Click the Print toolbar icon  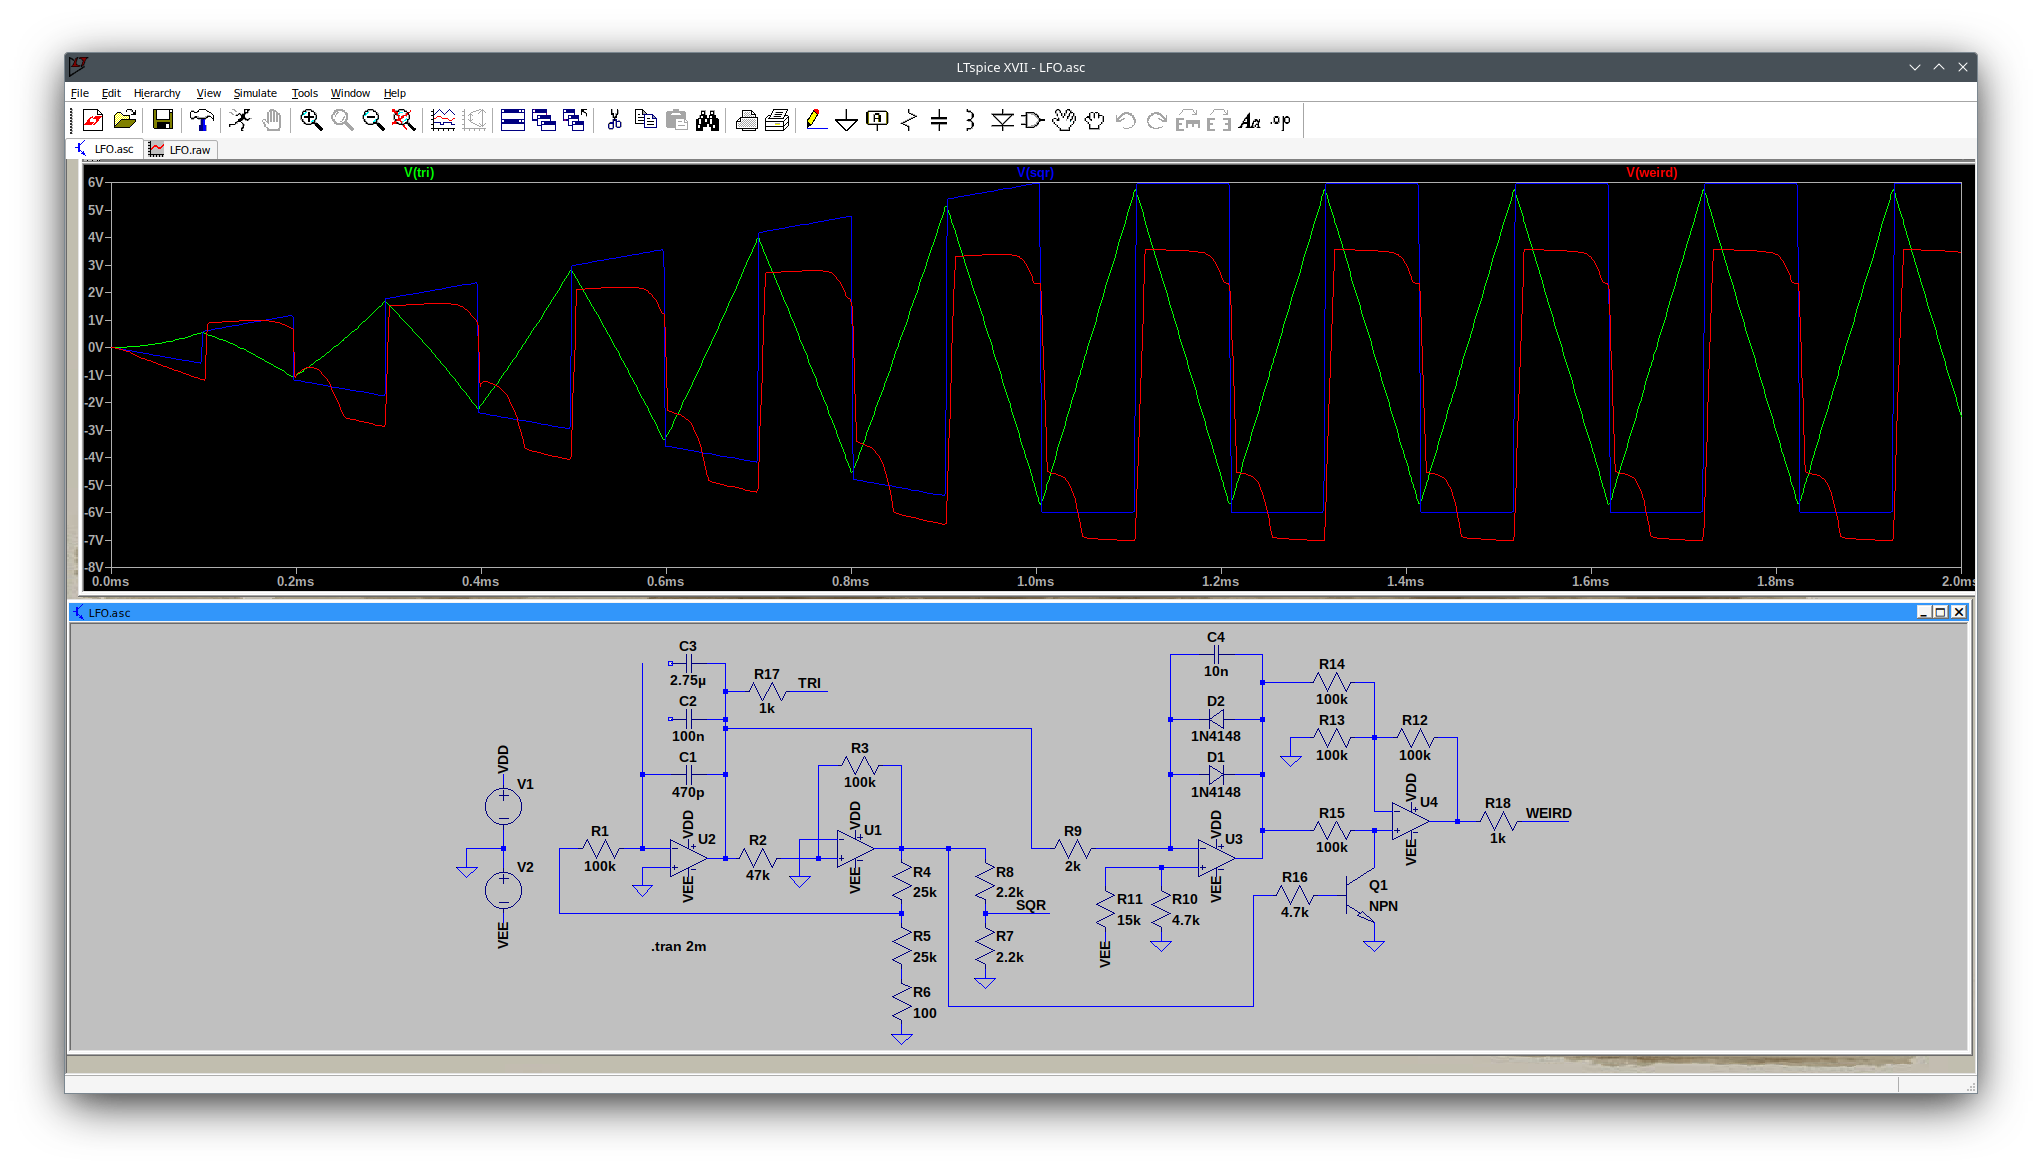pyautogui.click(x=747, y=120)
